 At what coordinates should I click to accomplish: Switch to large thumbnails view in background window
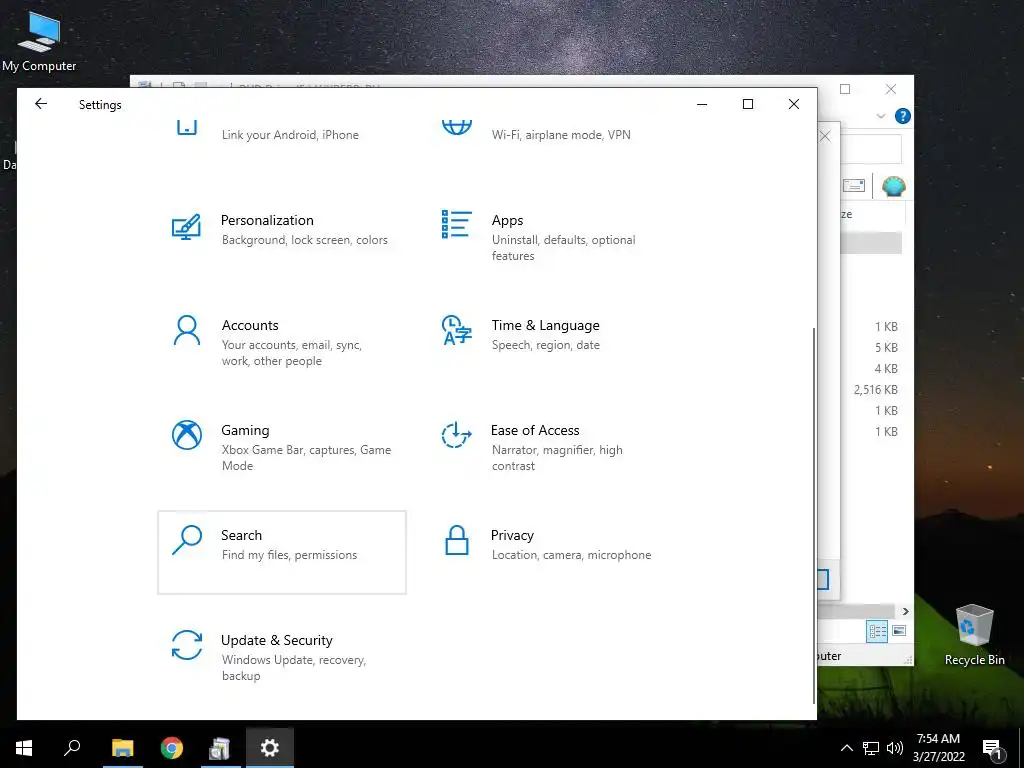click(x=899, y=631)
